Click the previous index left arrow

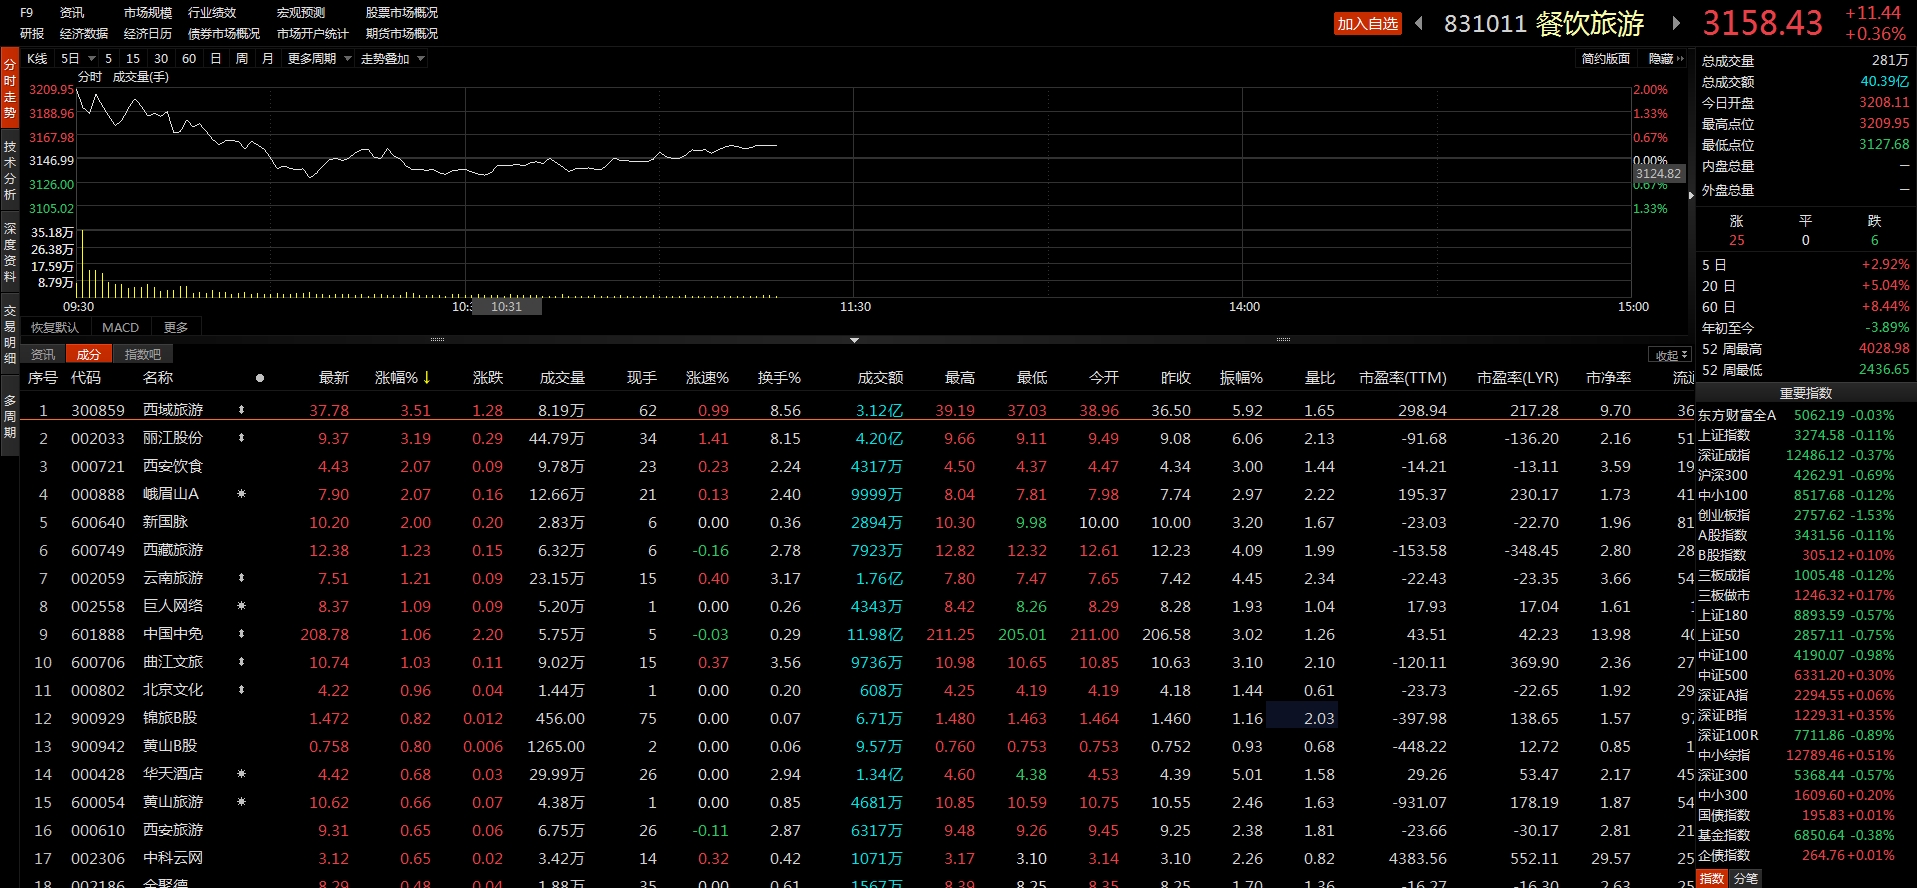[1418, 23]
